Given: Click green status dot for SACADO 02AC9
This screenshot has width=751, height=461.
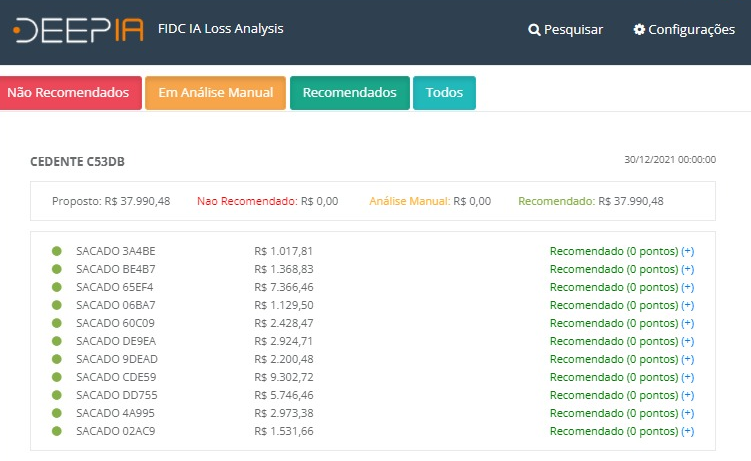Looking at the screenshot, I should click(57, 431).
